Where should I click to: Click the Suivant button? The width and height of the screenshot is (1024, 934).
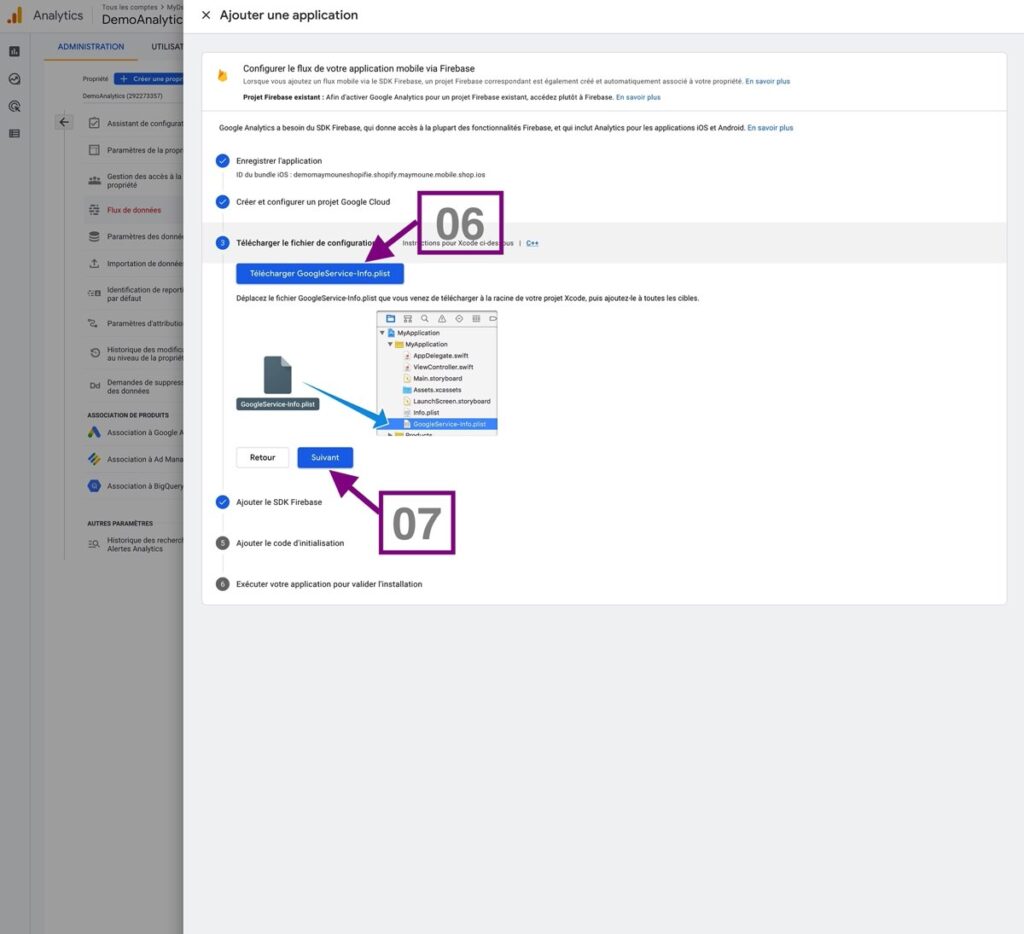[x=325, y=457]
